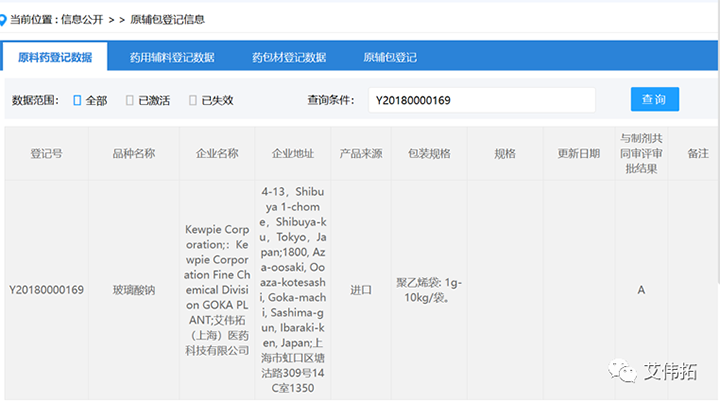Switch to the 药用辅料登记数据 tab
The width and height of the screenshot is (720, 403).
172,57
